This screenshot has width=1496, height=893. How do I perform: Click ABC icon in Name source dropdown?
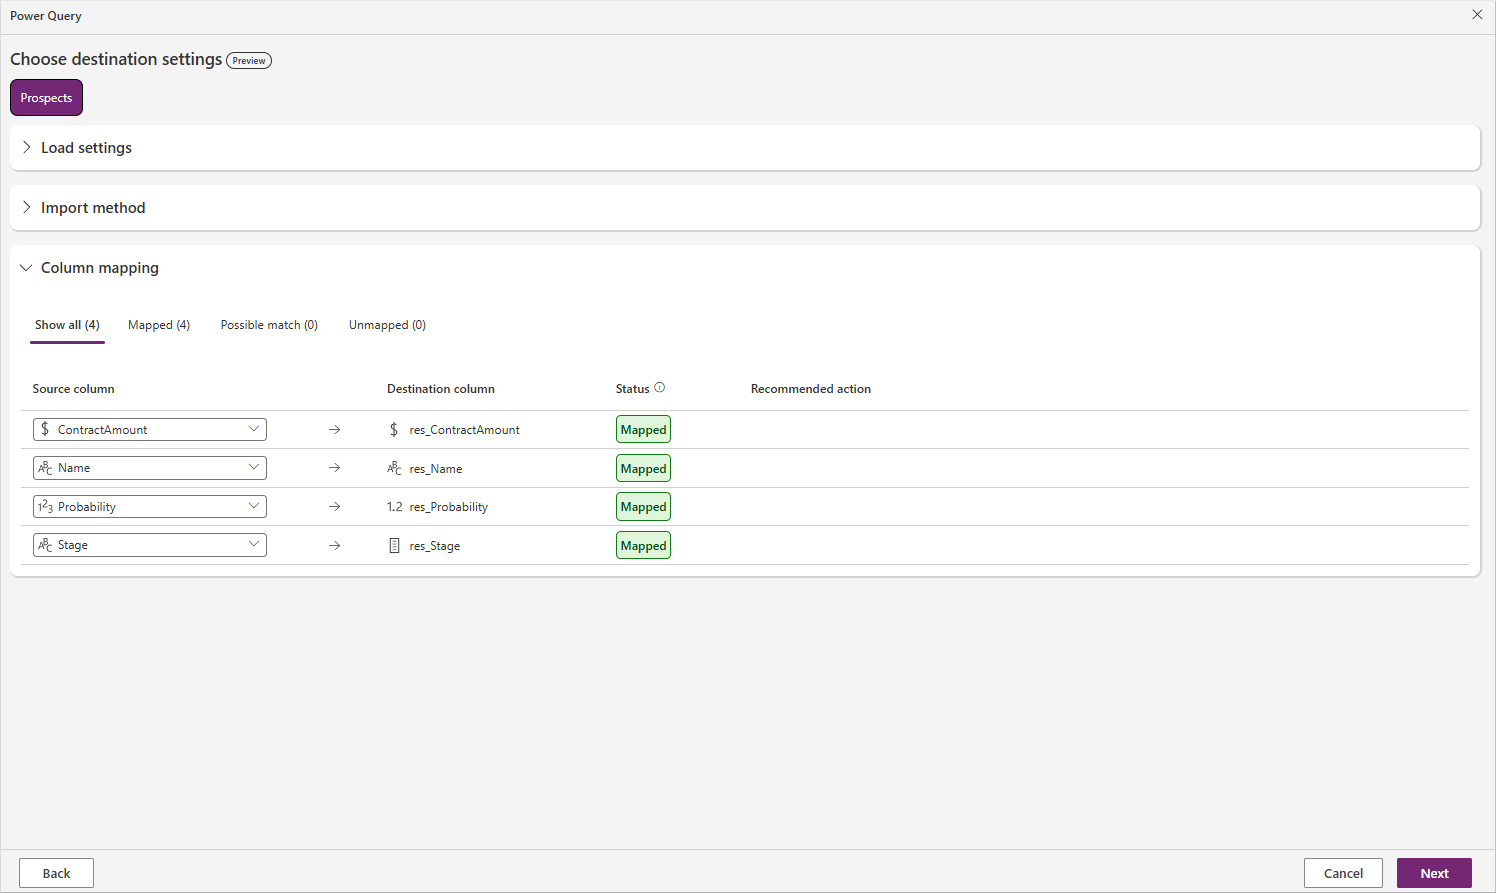(x=45, y=468)
